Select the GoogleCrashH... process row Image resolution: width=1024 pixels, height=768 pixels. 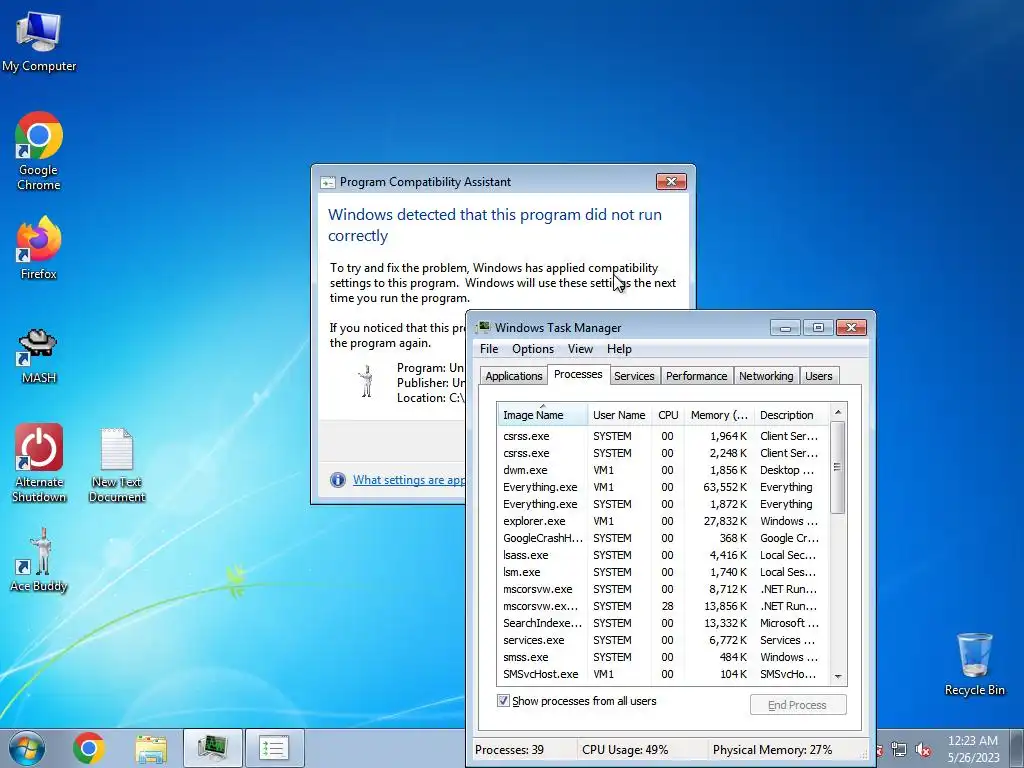tap(663, 538)
